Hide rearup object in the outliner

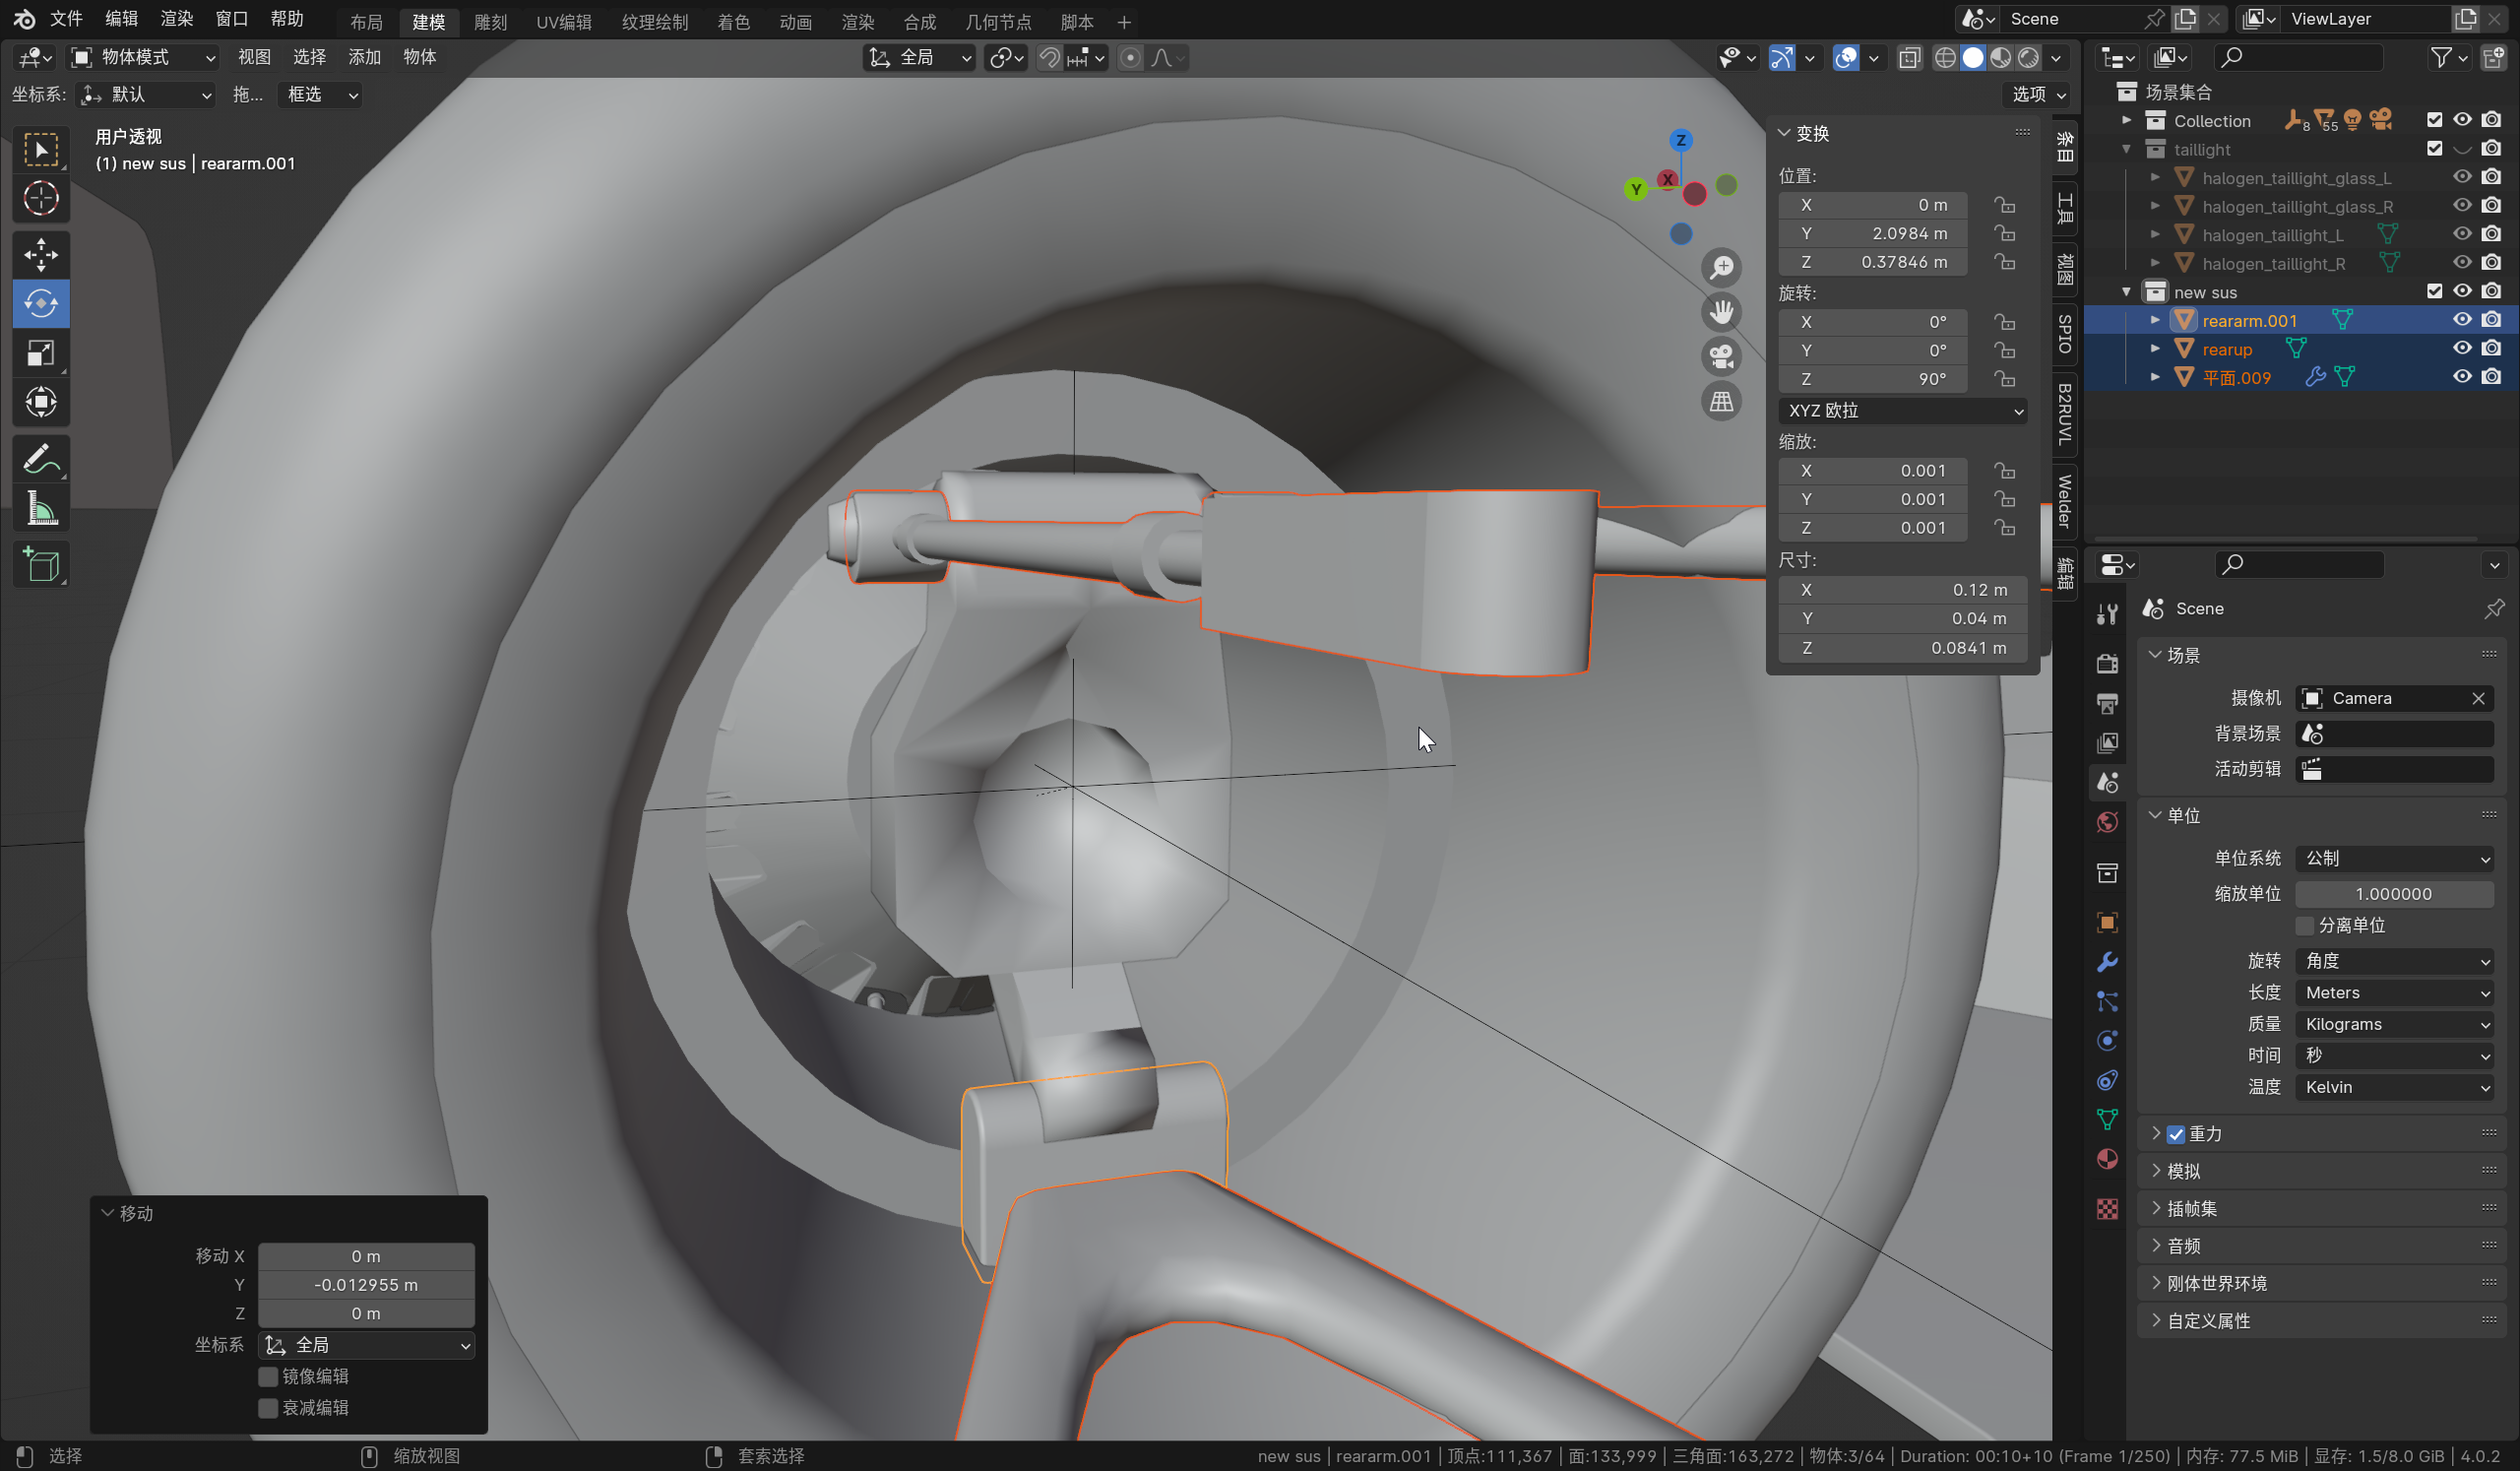[x=2461, y=349]
